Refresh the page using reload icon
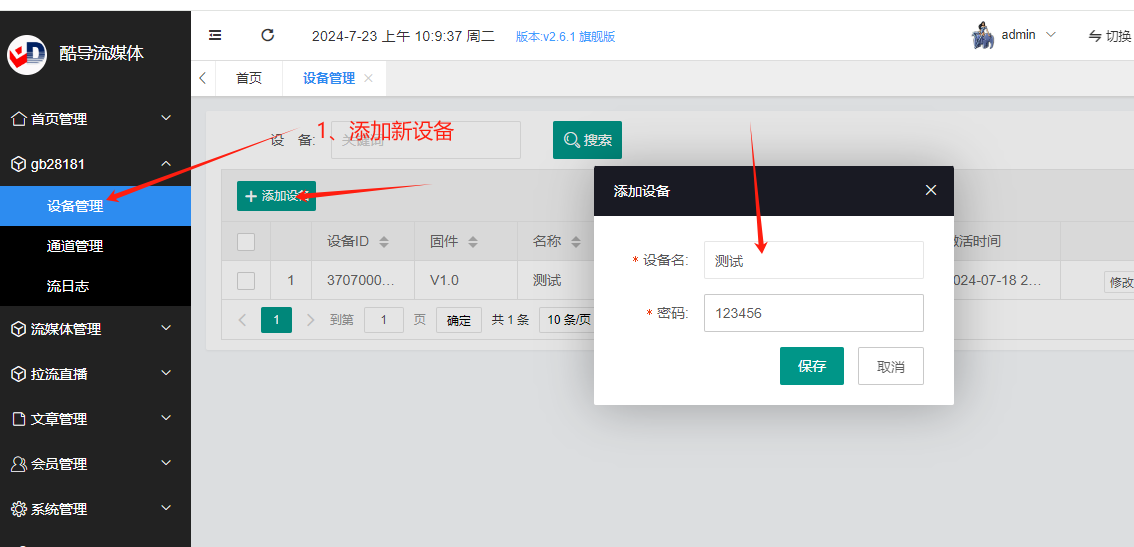Viewport: 1134px width, 547px height. click(268, 35)
